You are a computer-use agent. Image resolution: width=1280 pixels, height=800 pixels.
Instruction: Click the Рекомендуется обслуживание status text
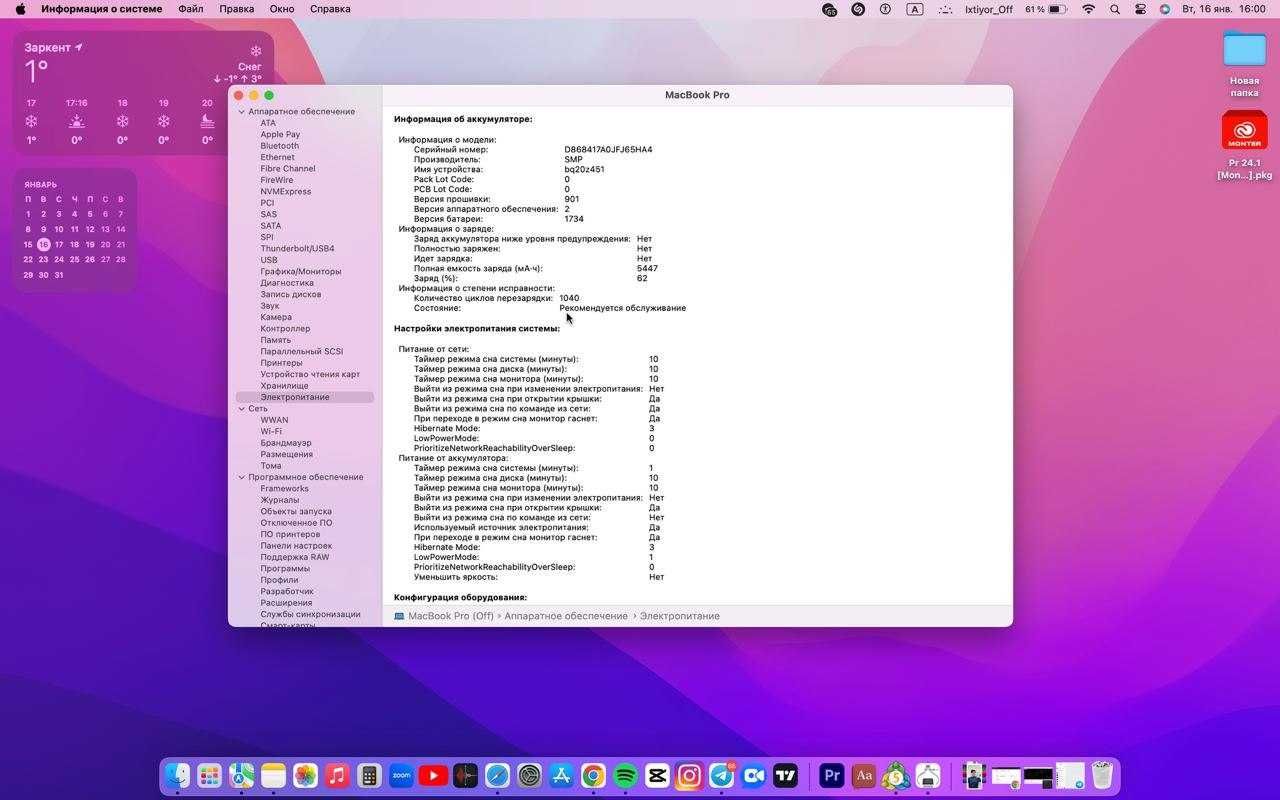pos(623,308)
